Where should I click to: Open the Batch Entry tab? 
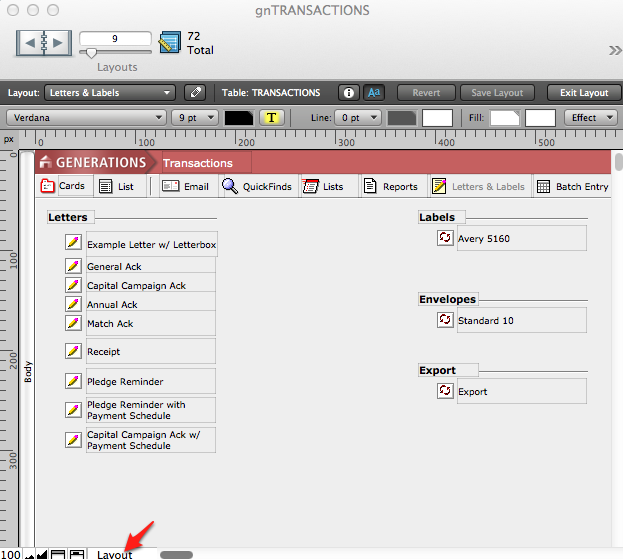(x=572, y=186)
